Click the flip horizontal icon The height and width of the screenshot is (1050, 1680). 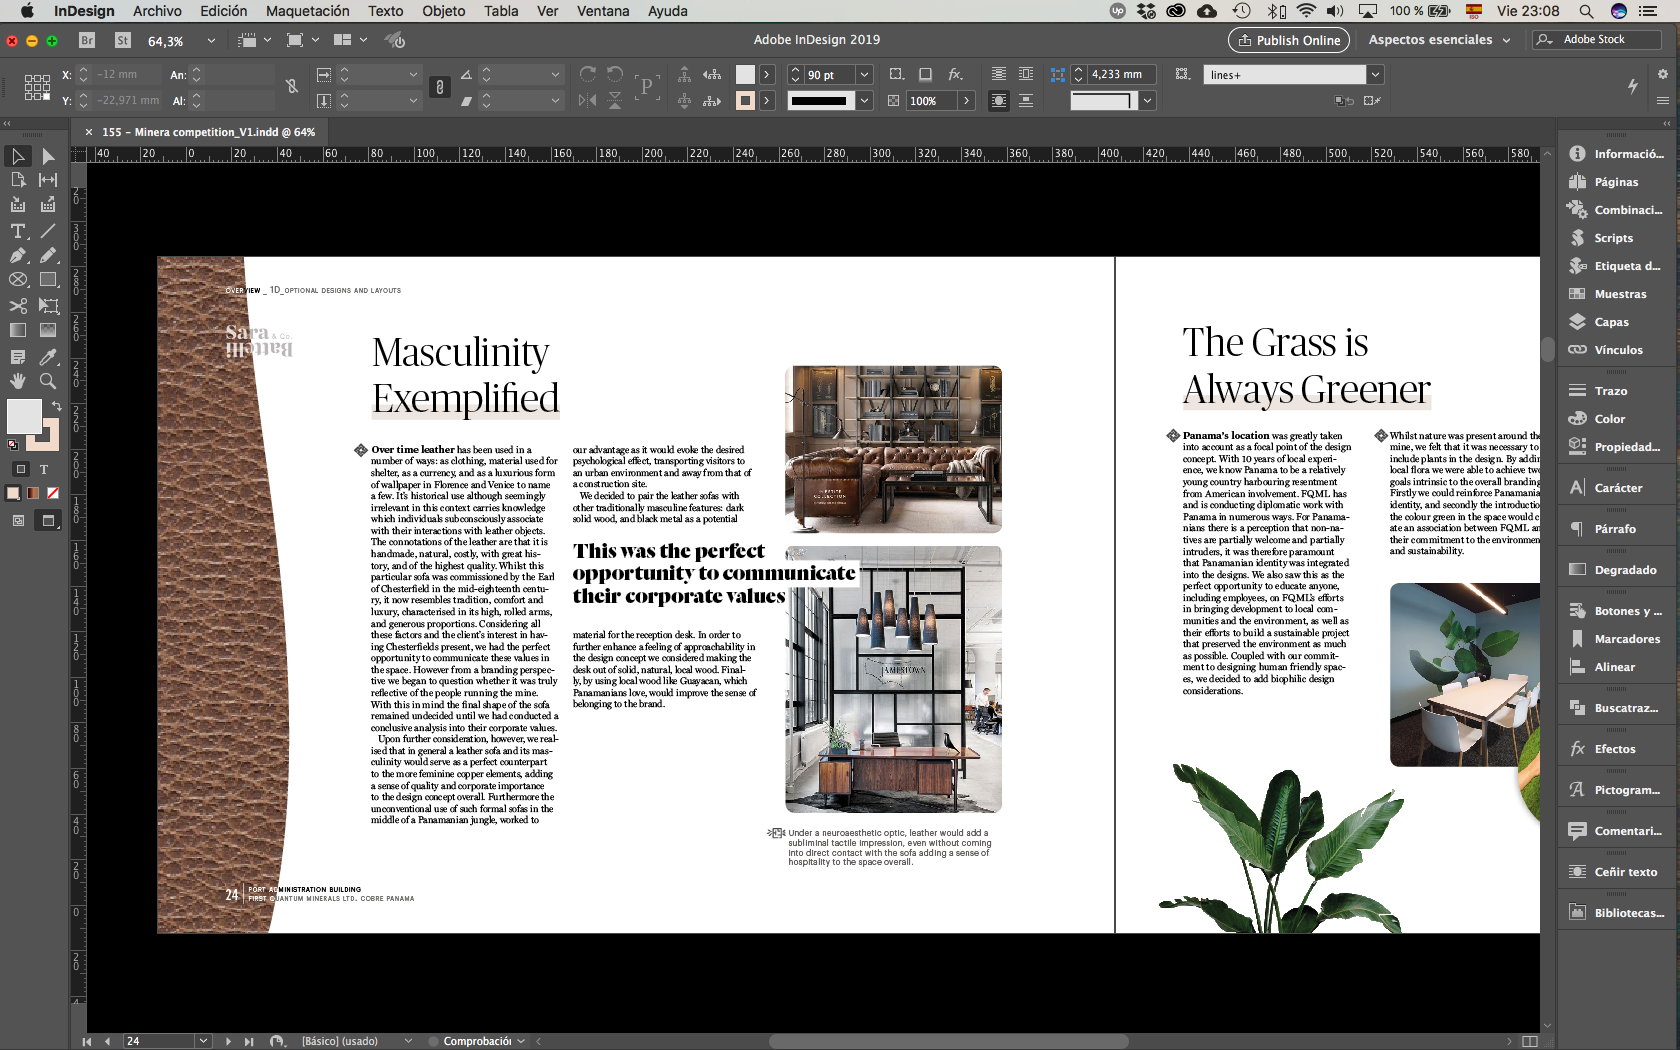[x=587, y=100]
